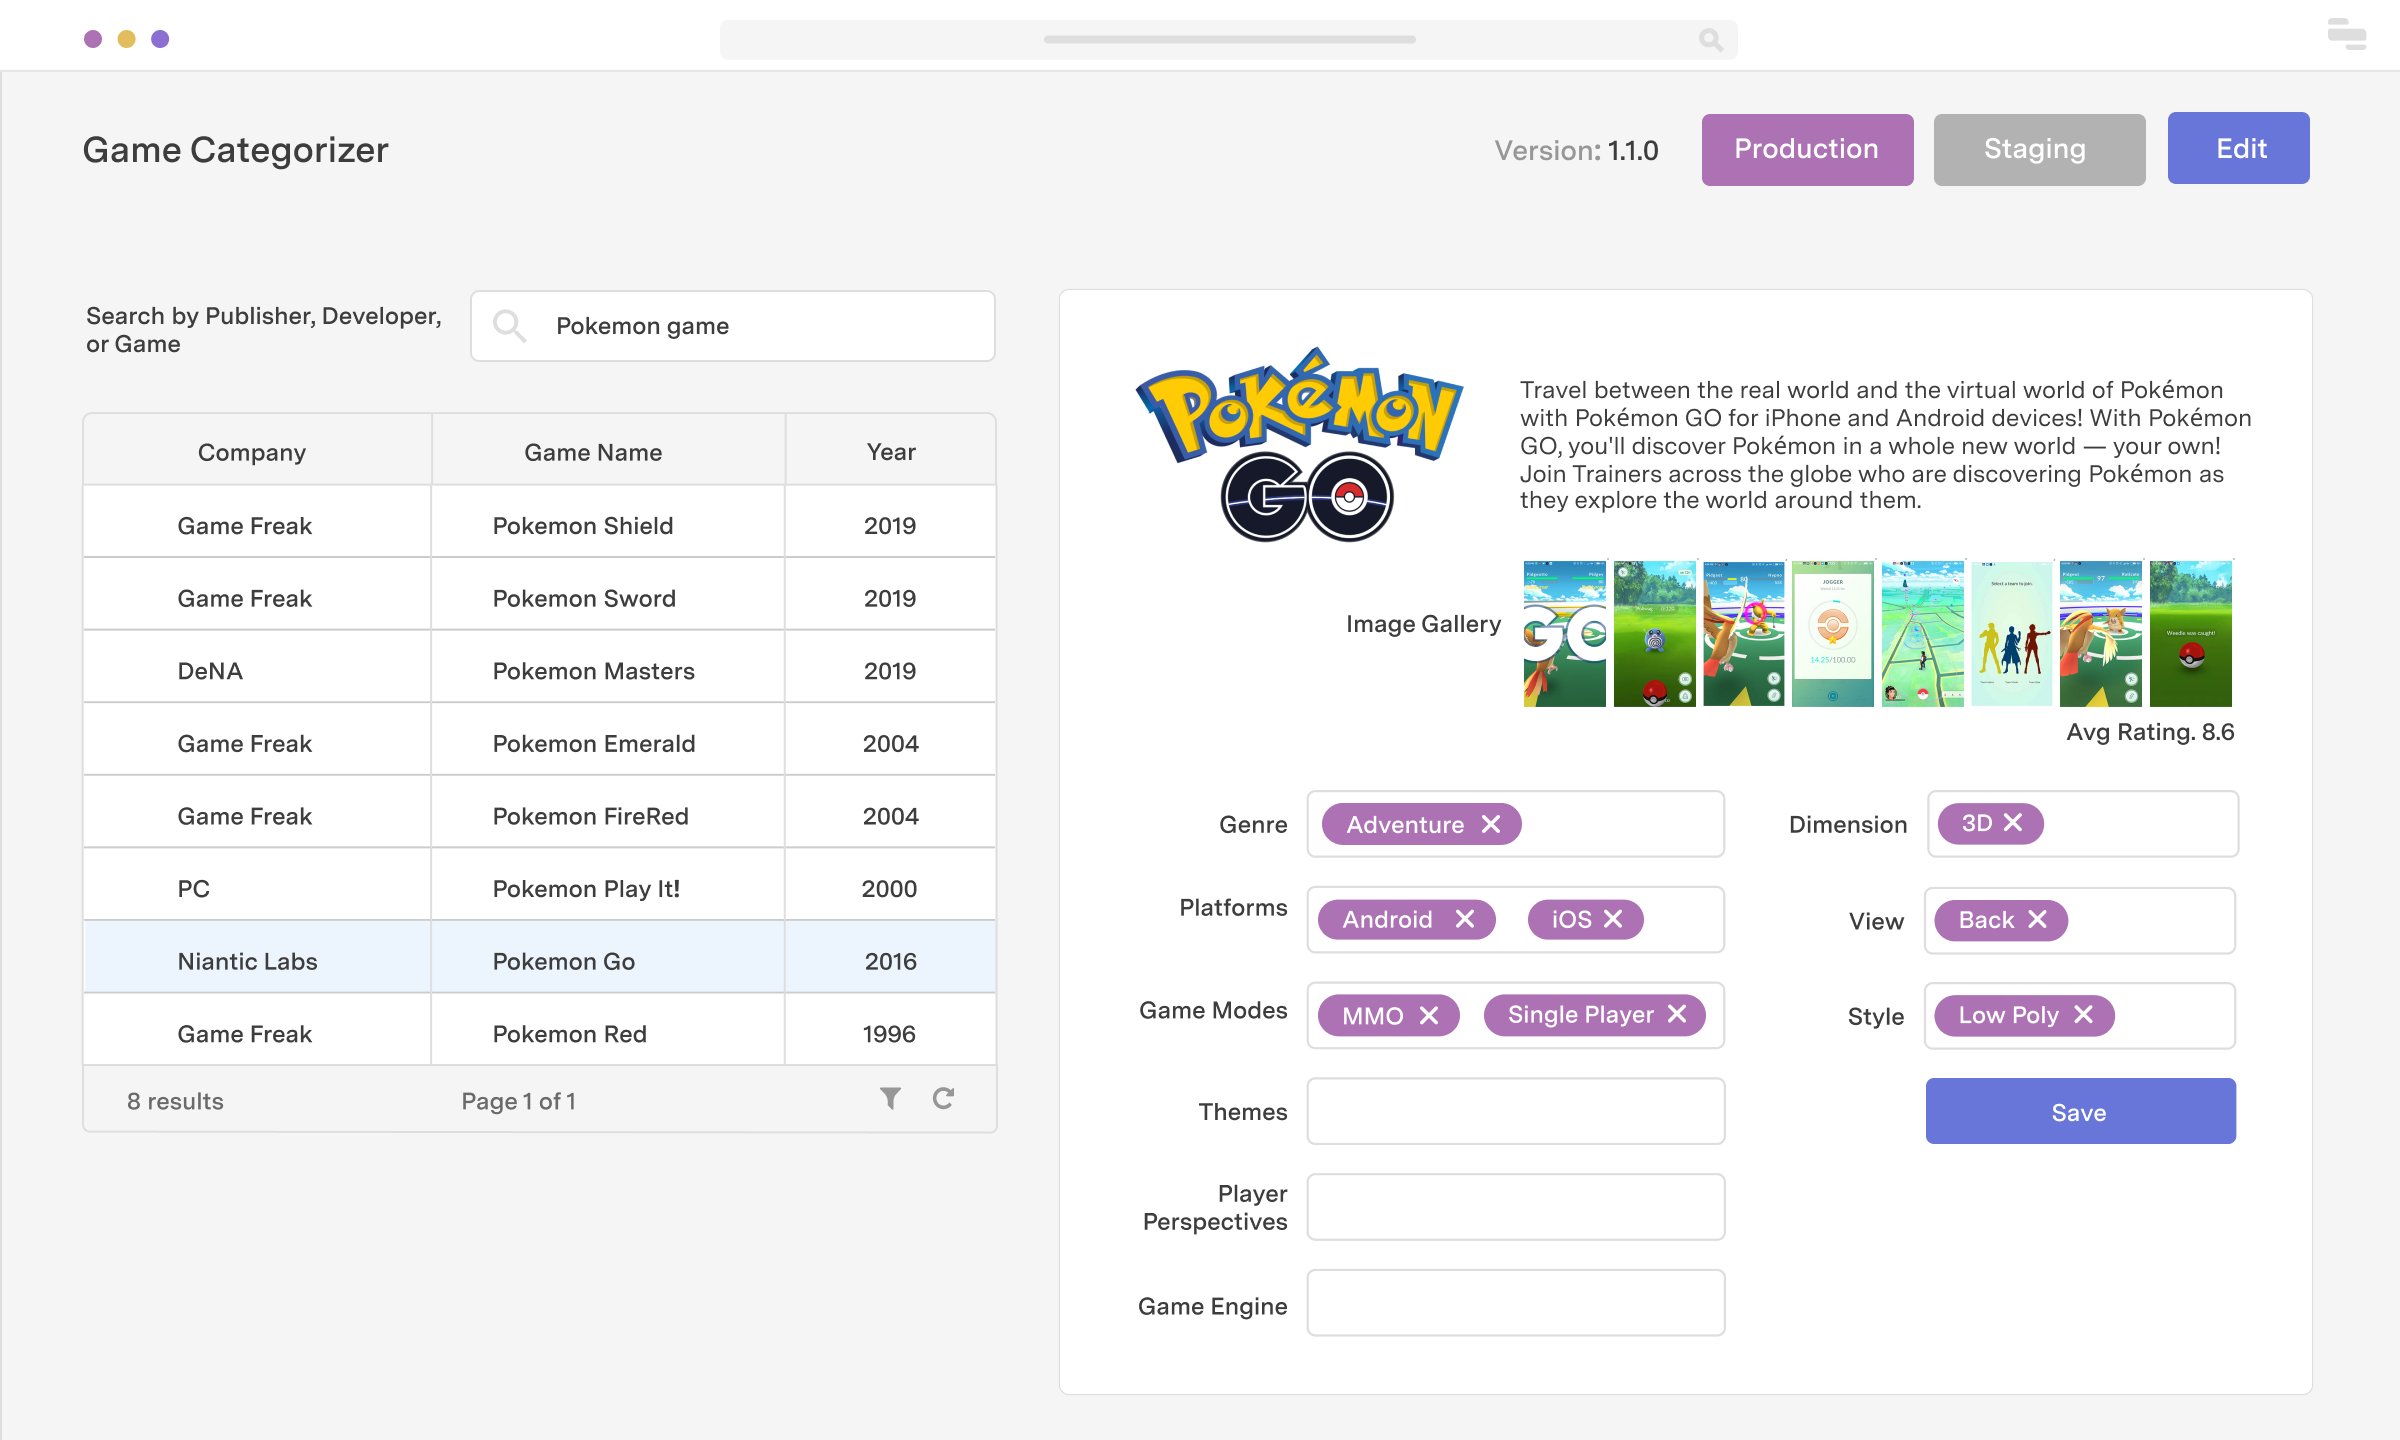This screenshot has height=1440, width=2400.
Task: Select Edit mode tab
Action: tap(2239, 149)
